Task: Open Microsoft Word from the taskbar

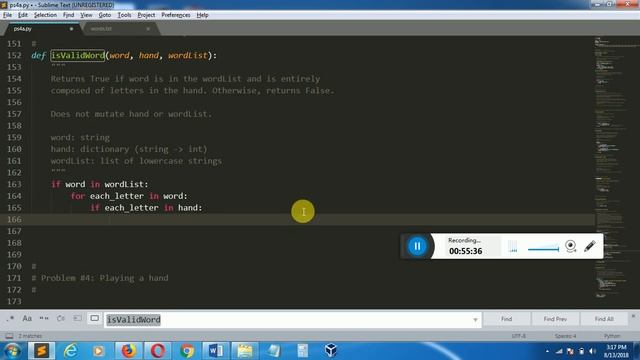Action: pos(216,351)
